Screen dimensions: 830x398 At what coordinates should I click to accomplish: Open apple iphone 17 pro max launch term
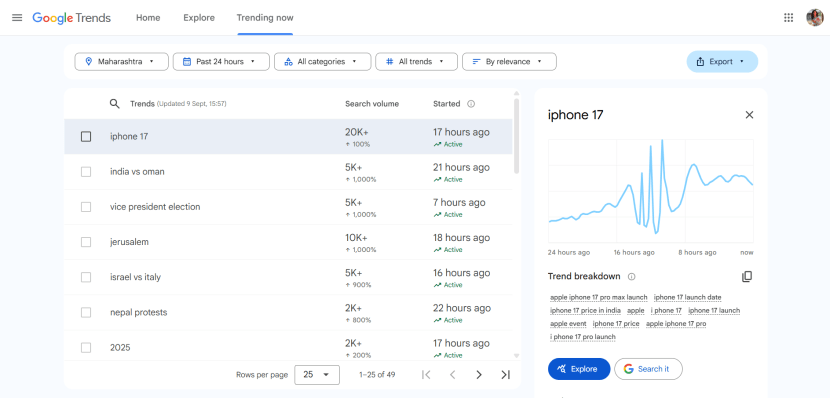599,297
